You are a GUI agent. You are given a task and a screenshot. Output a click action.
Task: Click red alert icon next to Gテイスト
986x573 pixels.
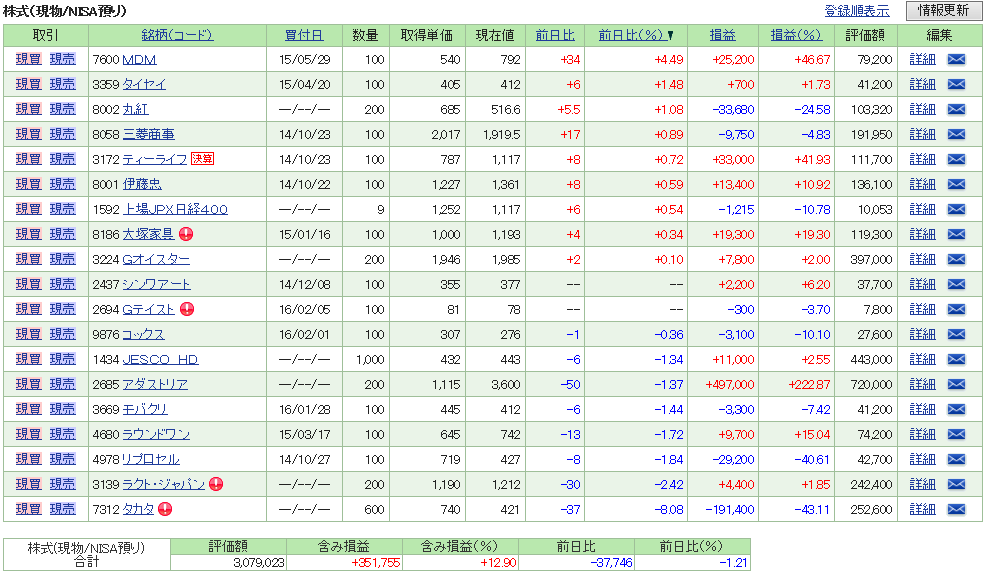(x=187, y=309)
